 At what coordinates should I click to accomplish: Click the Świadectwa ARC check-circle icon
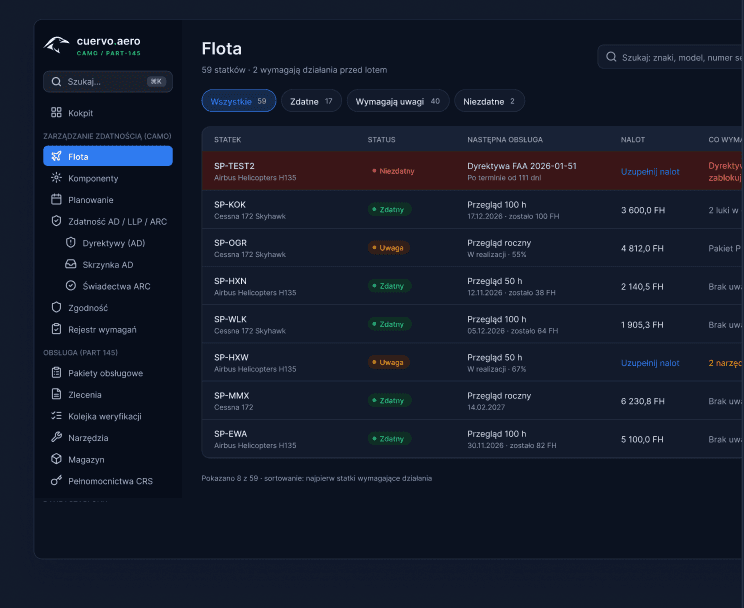tap(71, 286)
